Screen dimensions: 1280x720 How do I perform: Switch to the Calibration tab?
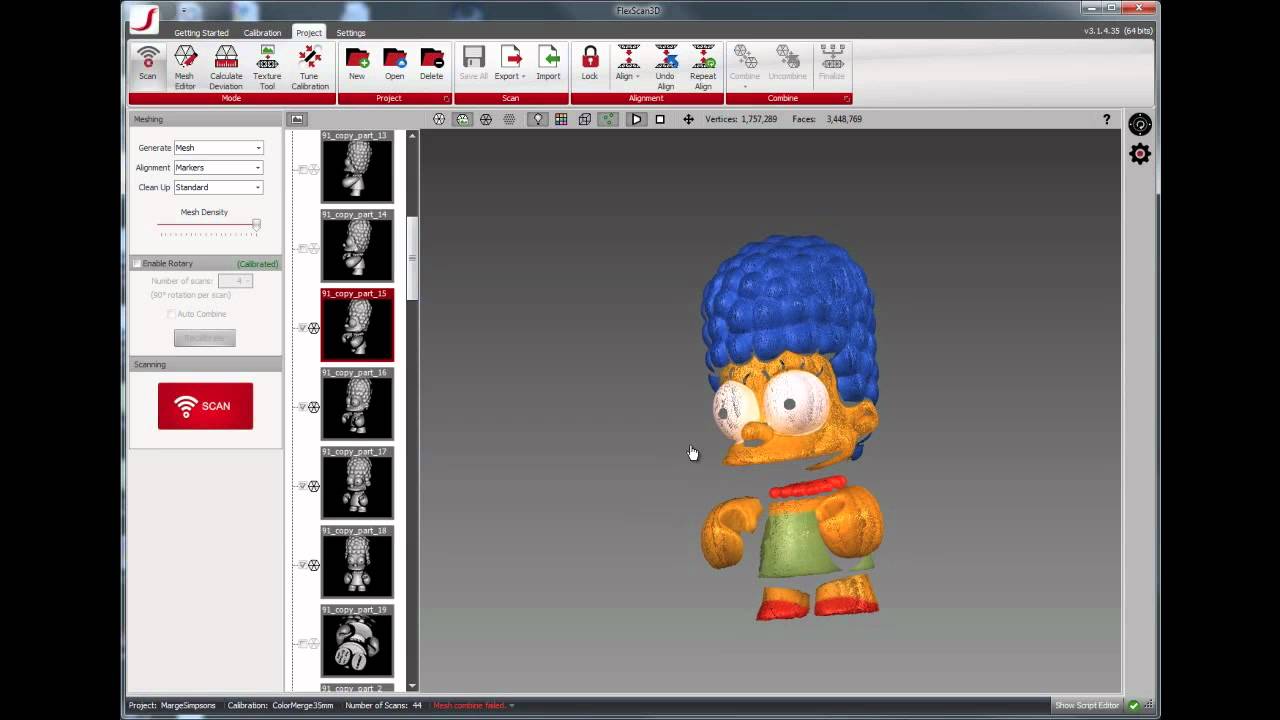262,33
